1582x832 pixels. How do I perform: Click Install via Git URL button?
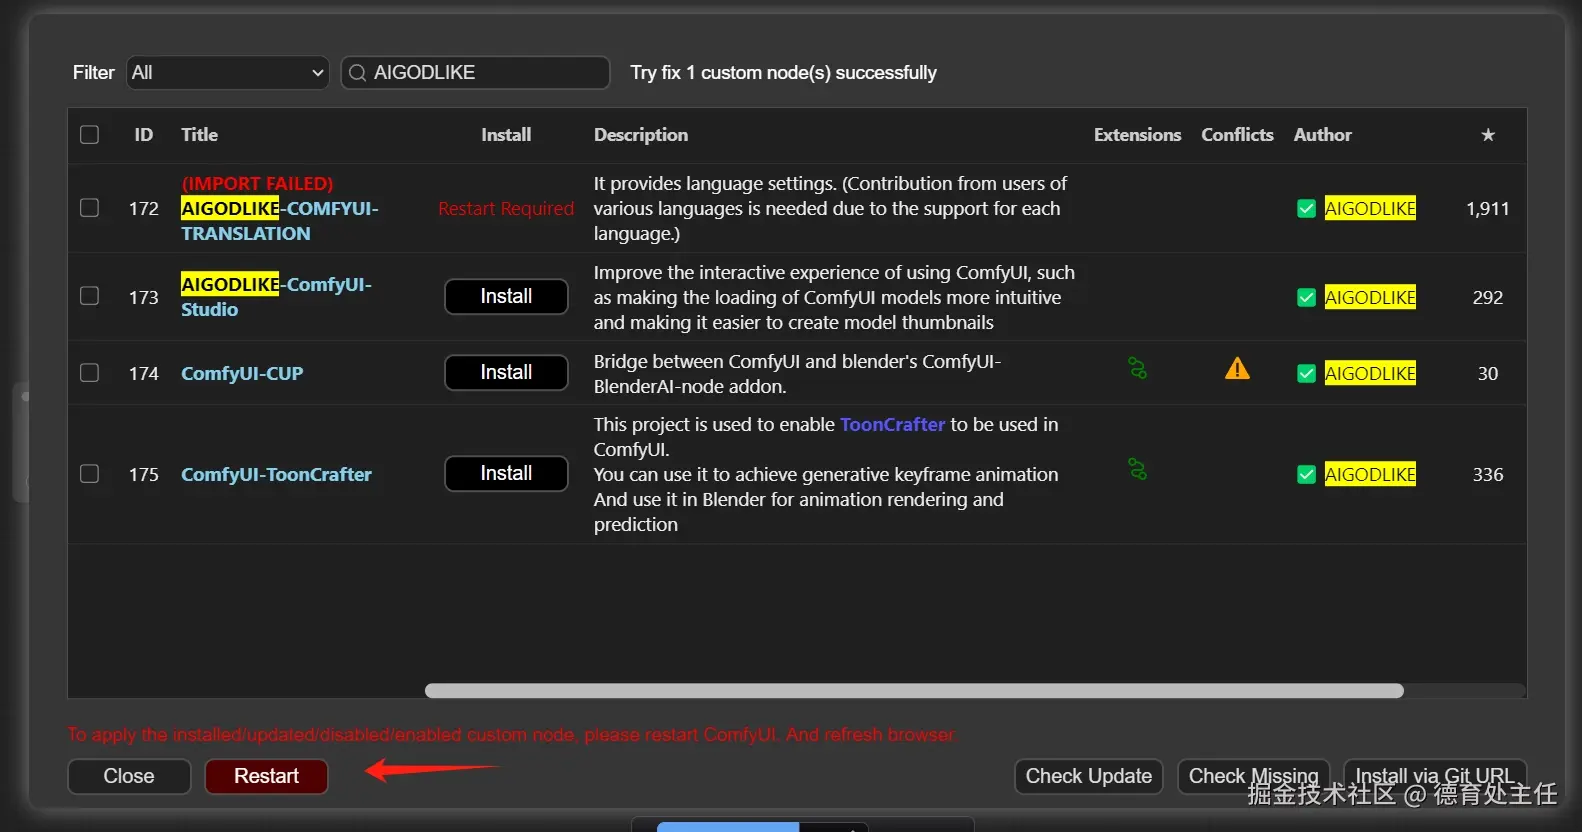(x=1434, y=777)
